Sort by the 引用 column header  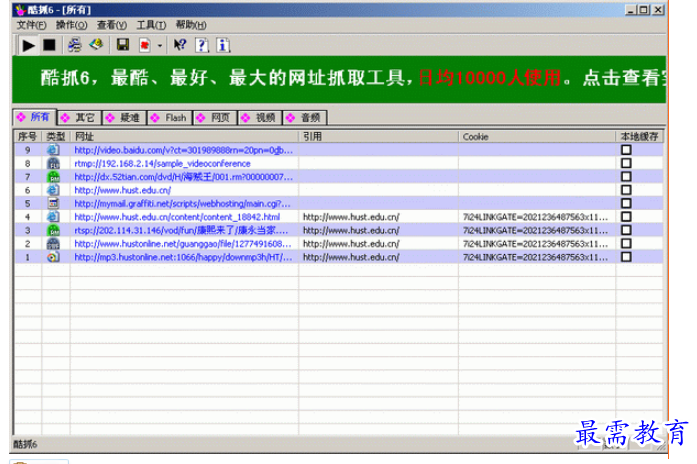point(379,136)
